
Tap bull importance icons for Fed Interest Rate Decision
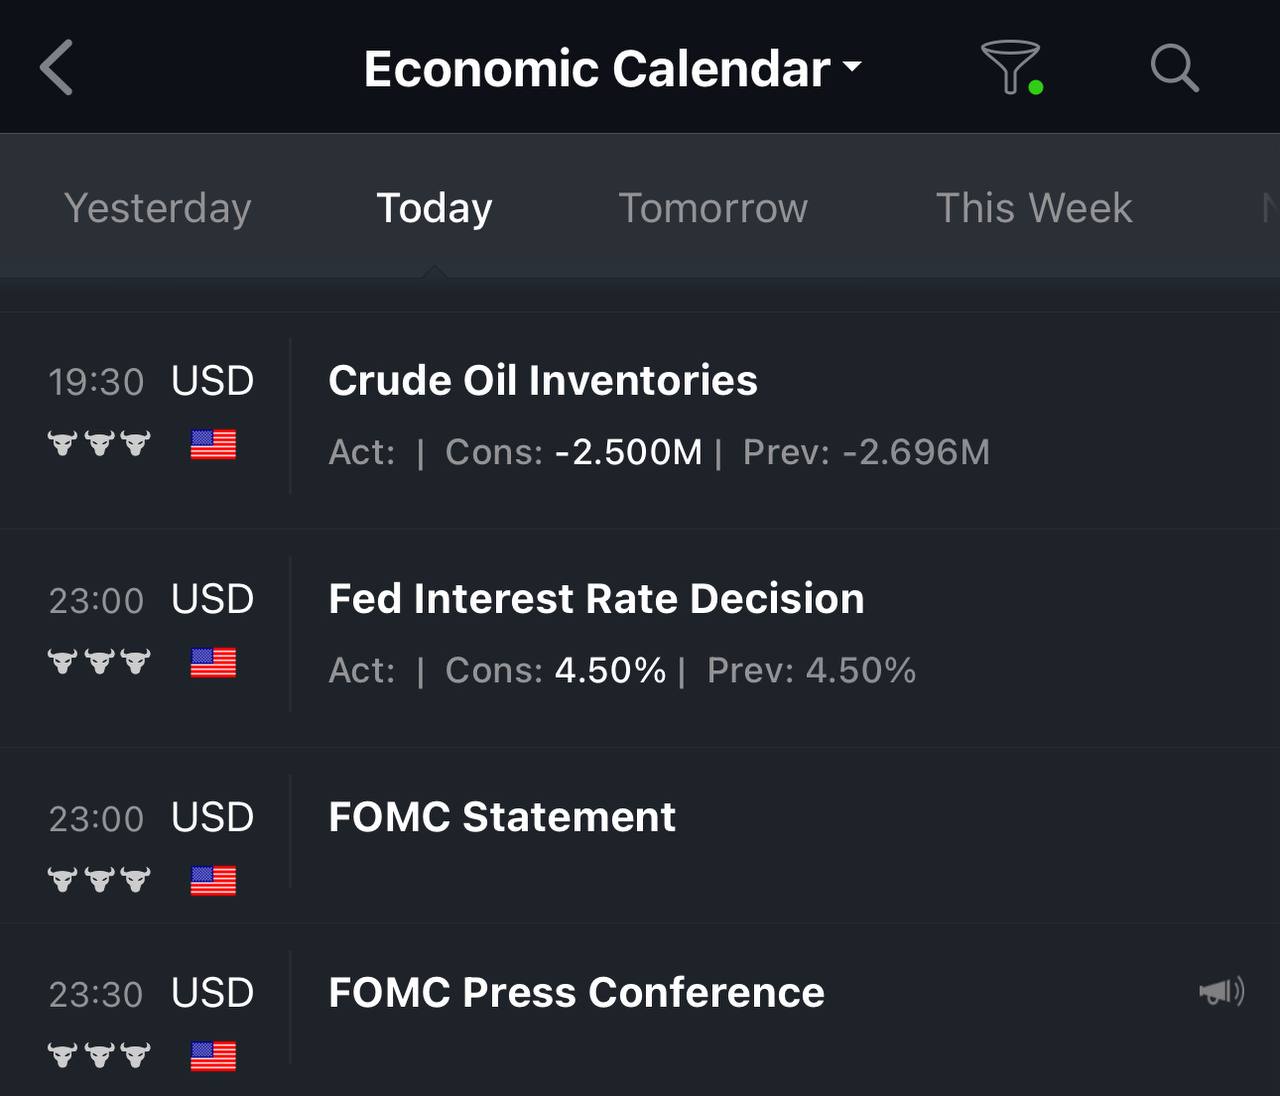tap(99, 662)
